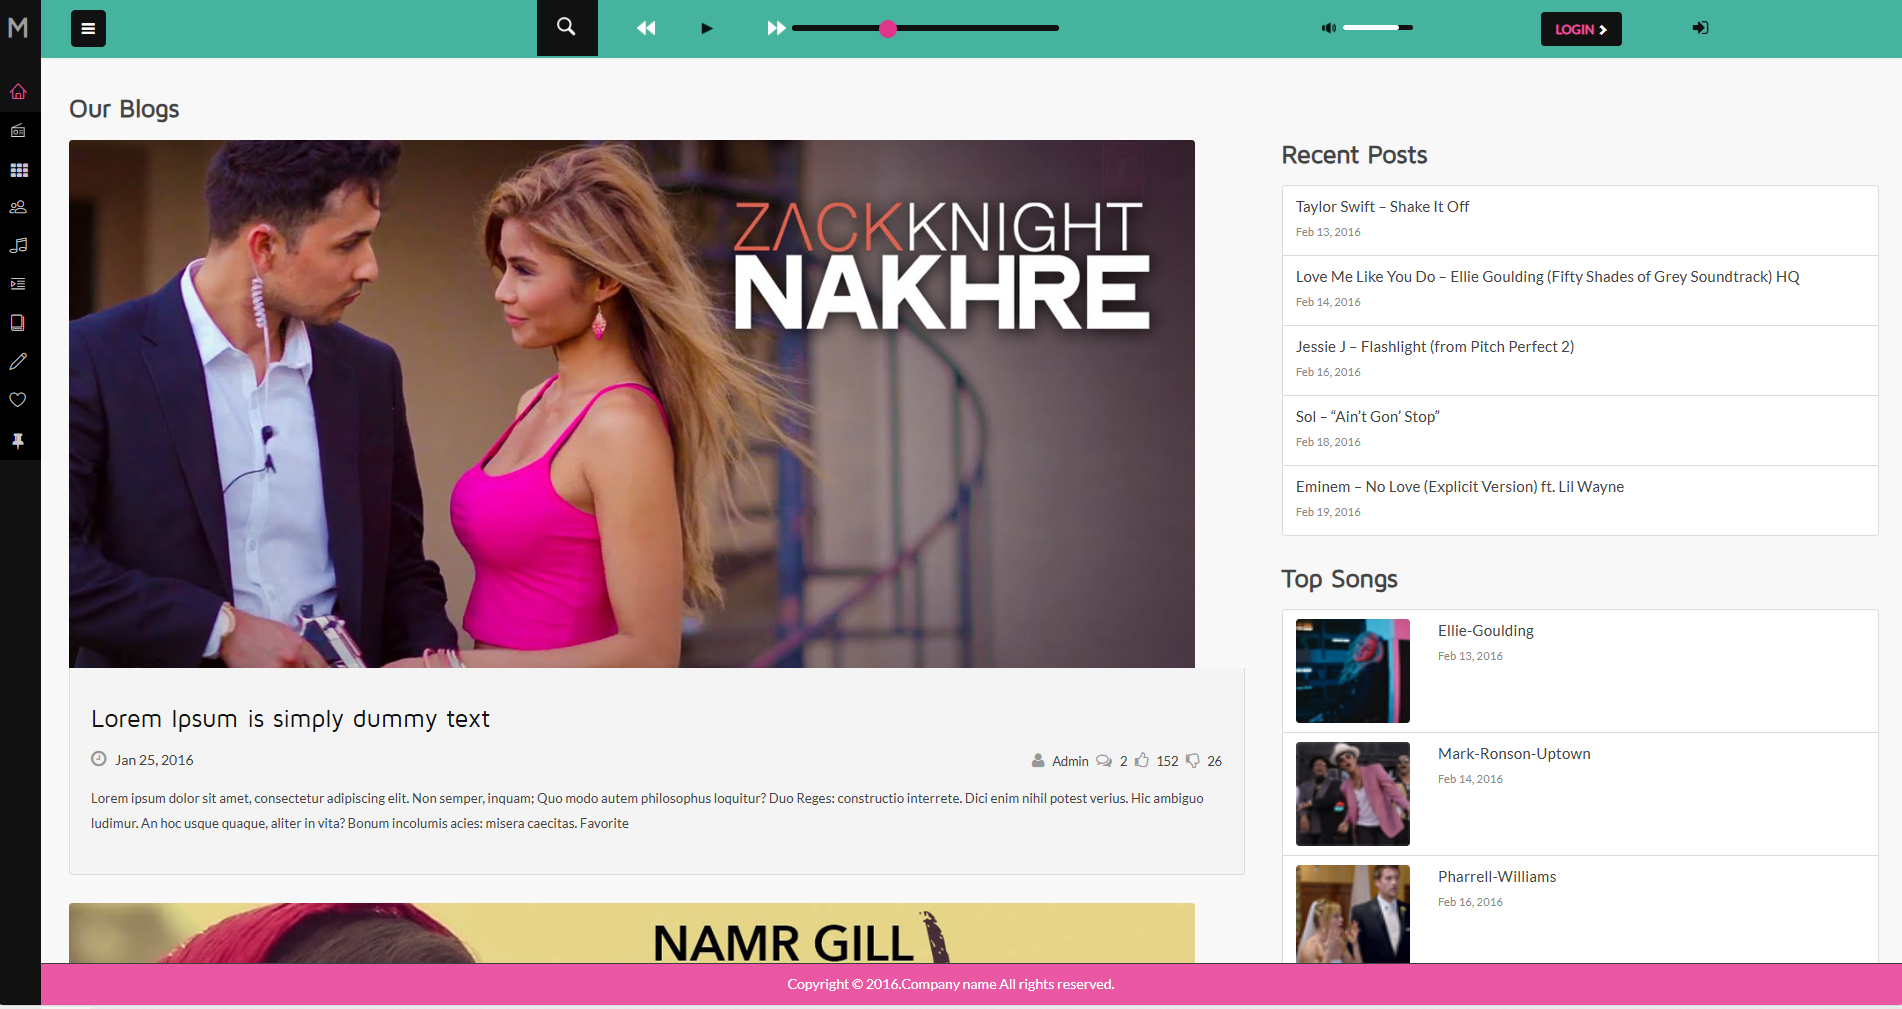Open the heart favorites icon in the sidebar
The image size is (1902, 1009).
point(18,400)
